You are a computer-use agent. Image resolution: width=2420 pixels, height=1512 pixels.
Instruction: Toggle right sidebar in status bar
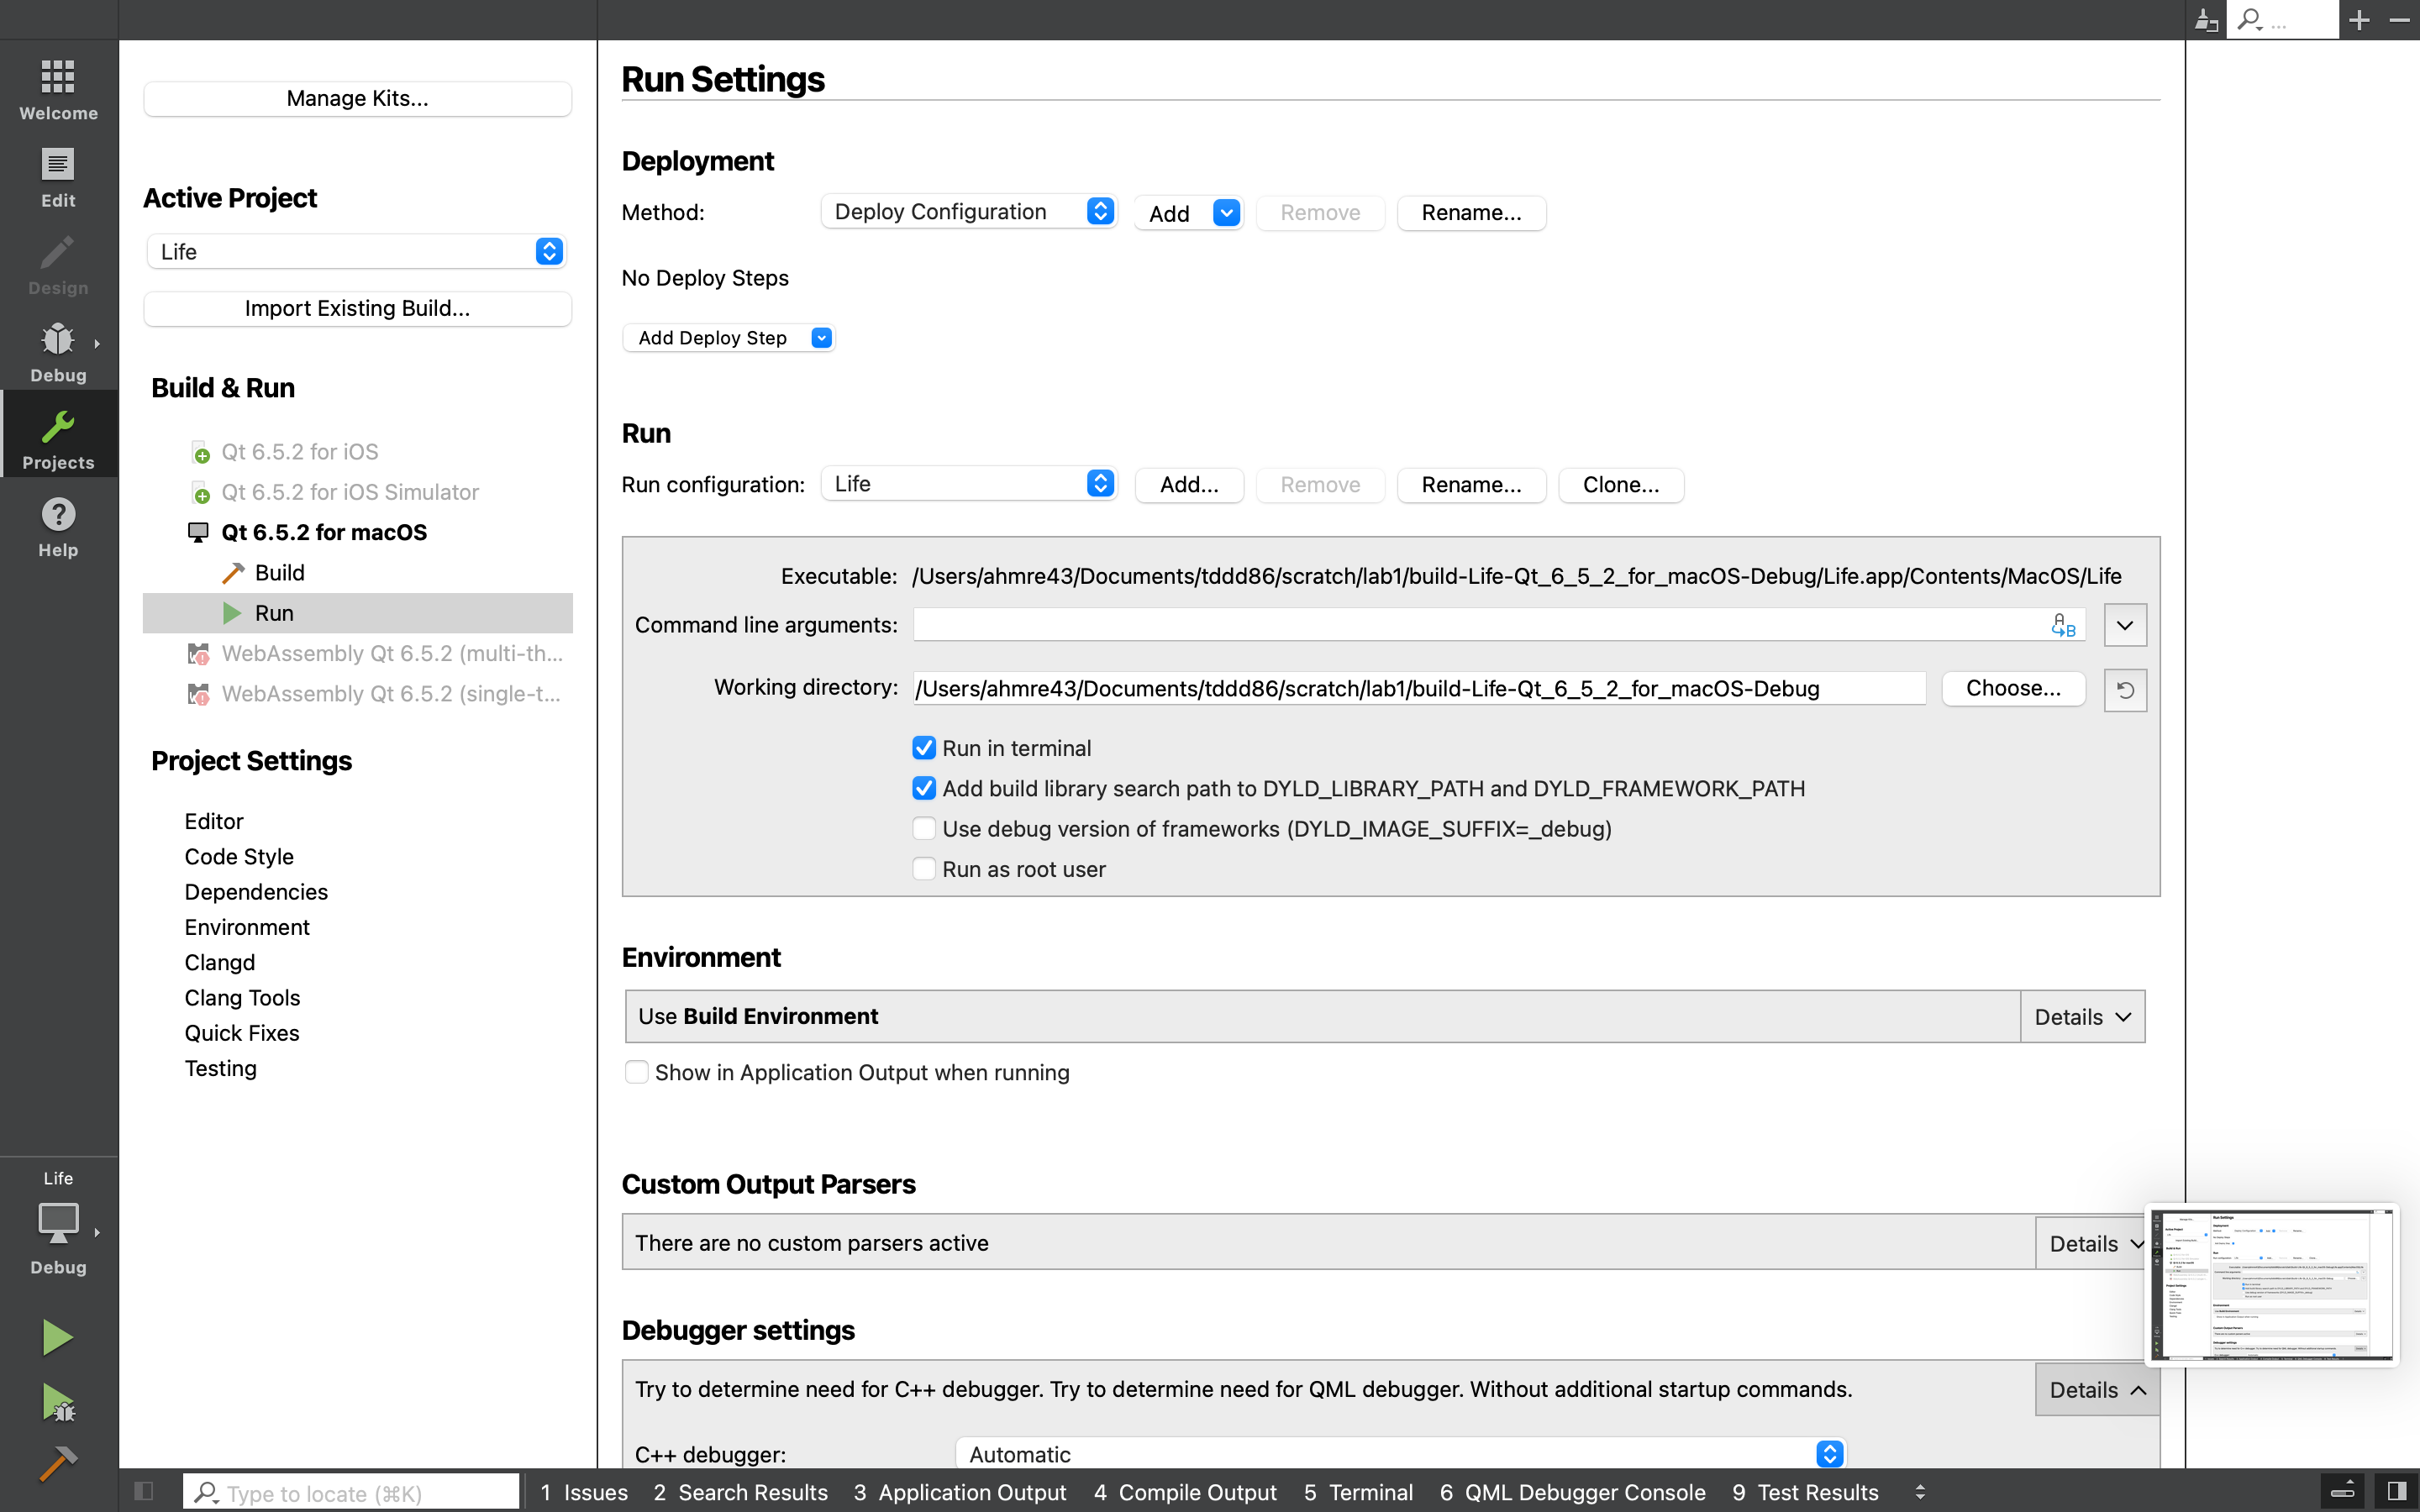click(x=2396, y=1491)
